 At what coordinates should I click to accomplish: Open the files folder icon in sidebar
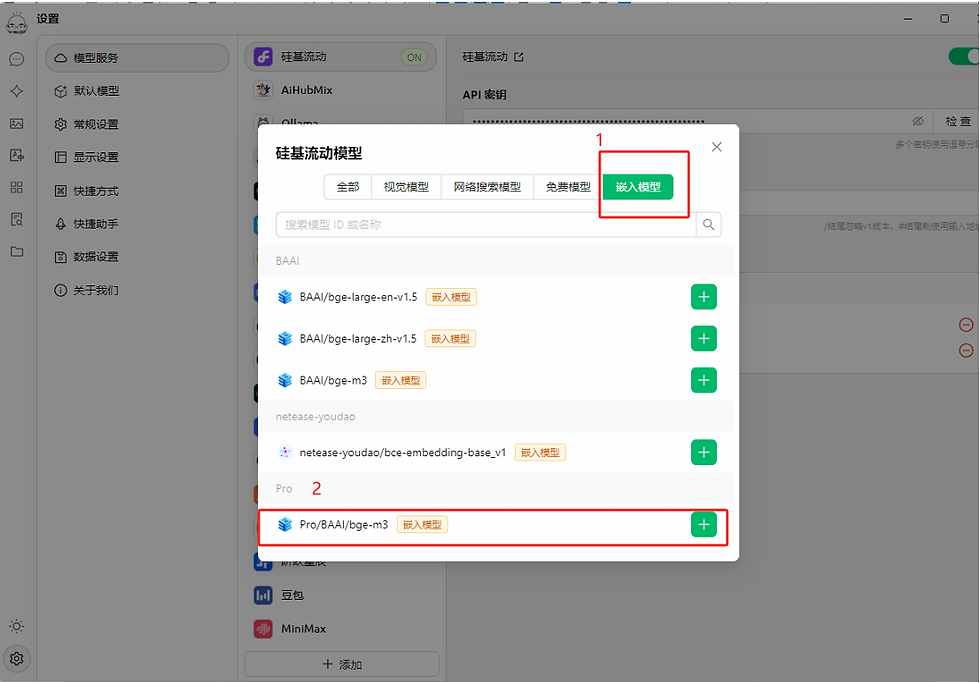(17, 251)
